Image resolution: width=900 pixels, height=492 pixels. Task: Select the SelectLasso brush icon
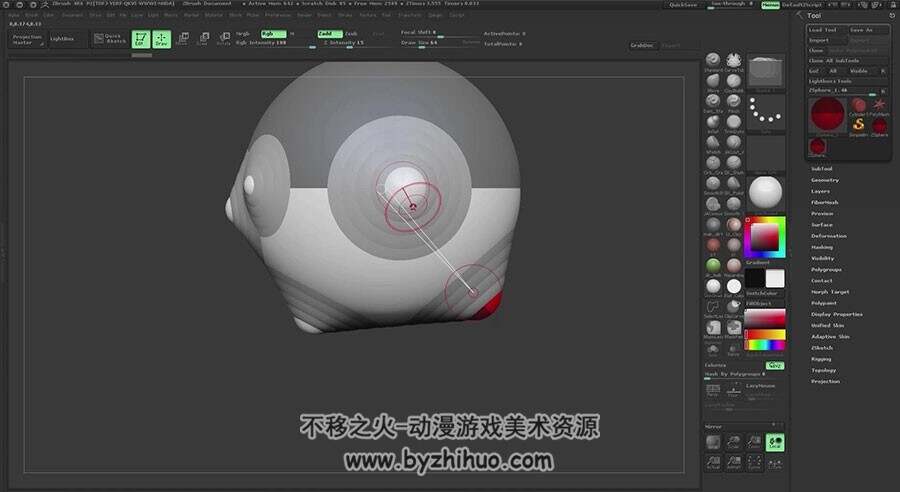(713, 307)
